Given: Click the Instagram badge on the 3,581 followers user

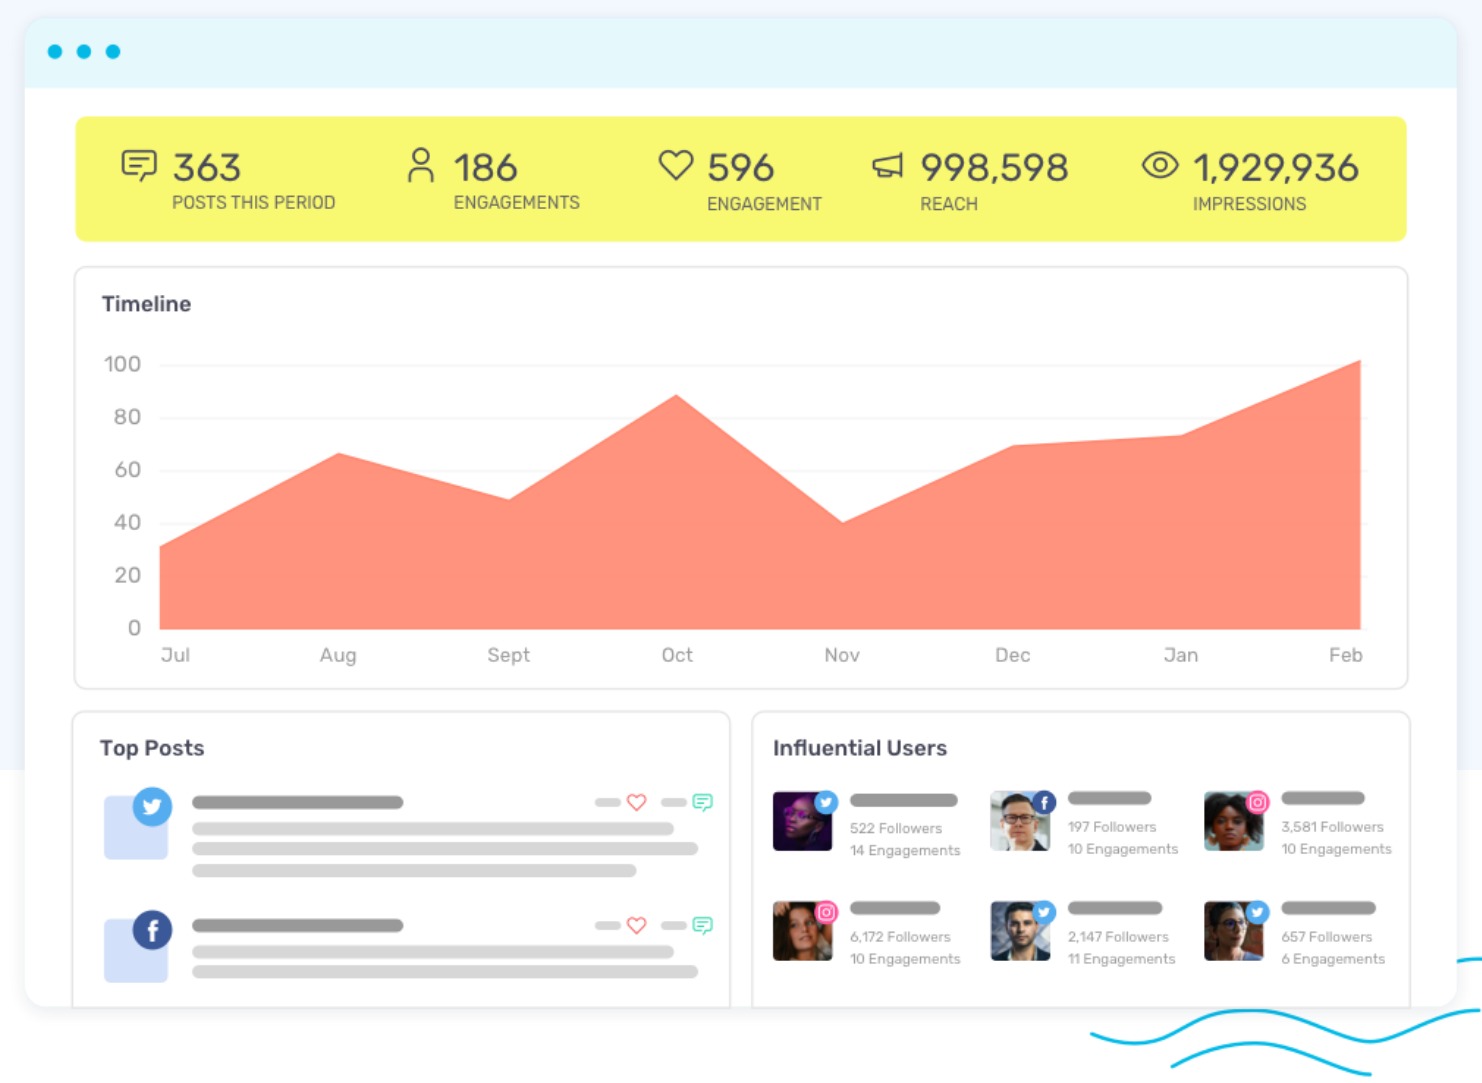Looking at the screenshot, I should [x=1258, y=800].
